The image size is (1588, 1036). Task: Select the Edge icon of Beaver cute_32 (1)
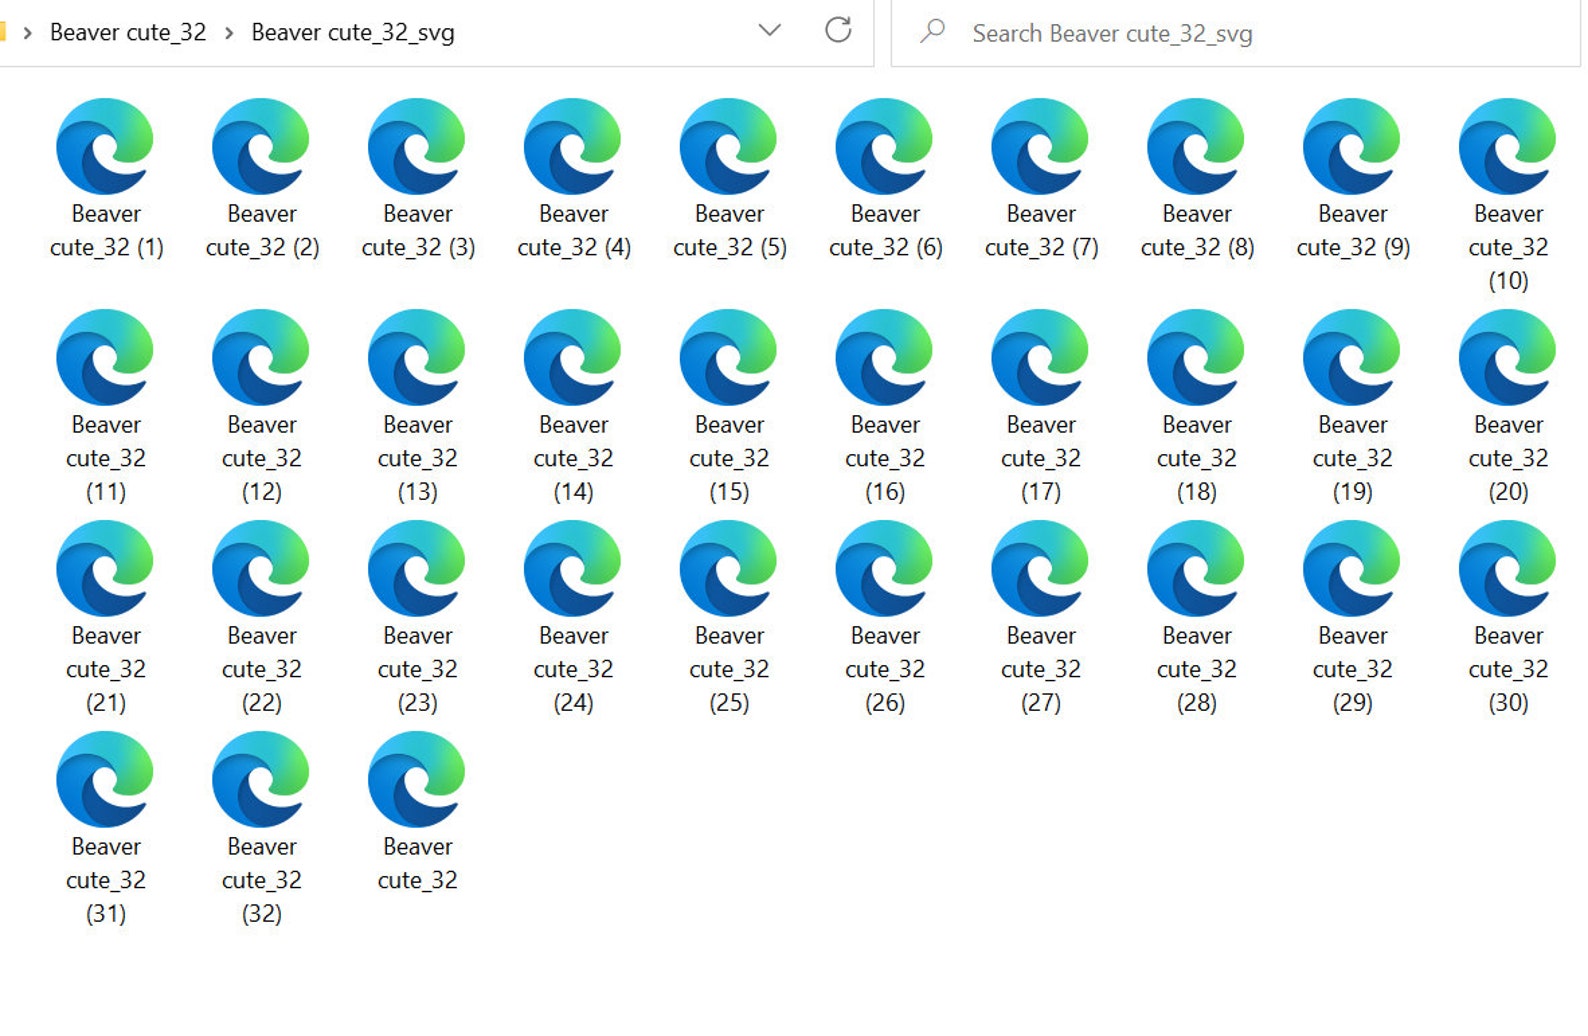click(x=105, y=146)
